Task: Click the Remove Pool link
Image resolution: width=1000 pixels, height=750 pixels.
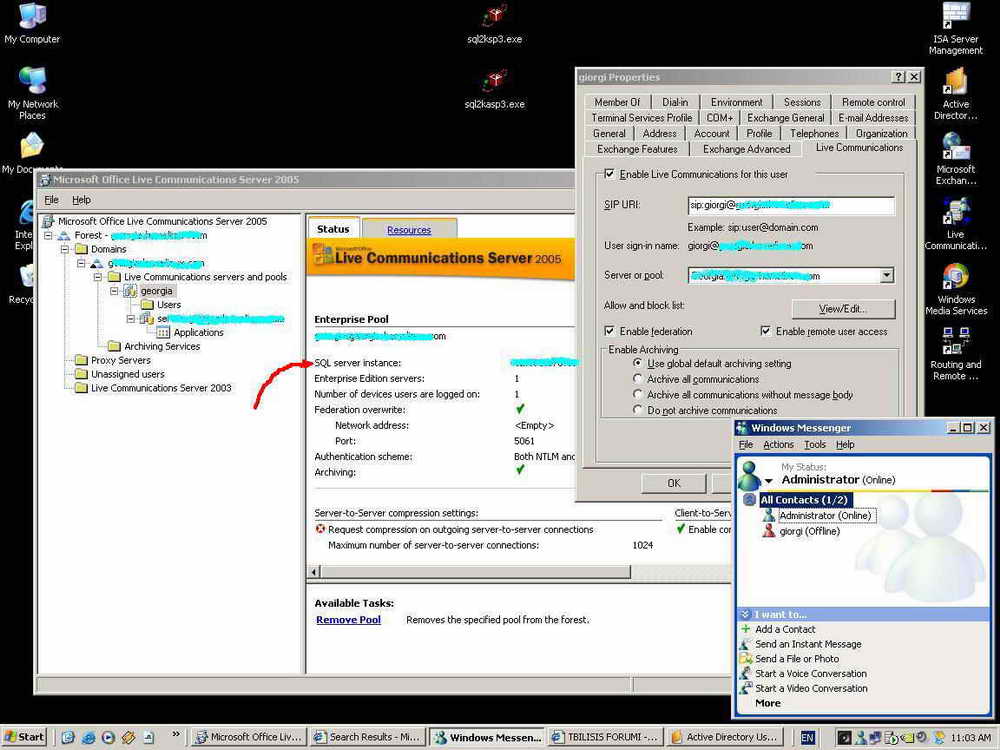Action: [x=348, y=619]
